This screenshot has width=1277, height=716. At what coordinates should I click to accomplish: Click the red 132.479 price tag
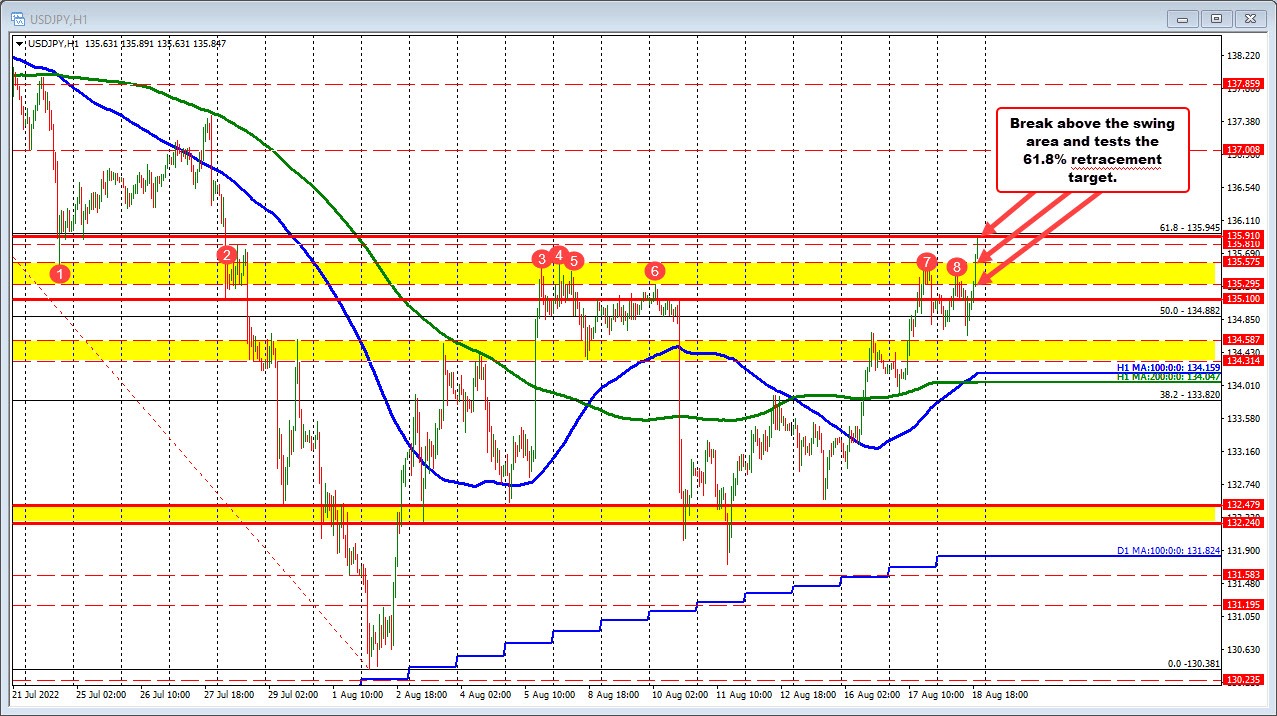1243,504
